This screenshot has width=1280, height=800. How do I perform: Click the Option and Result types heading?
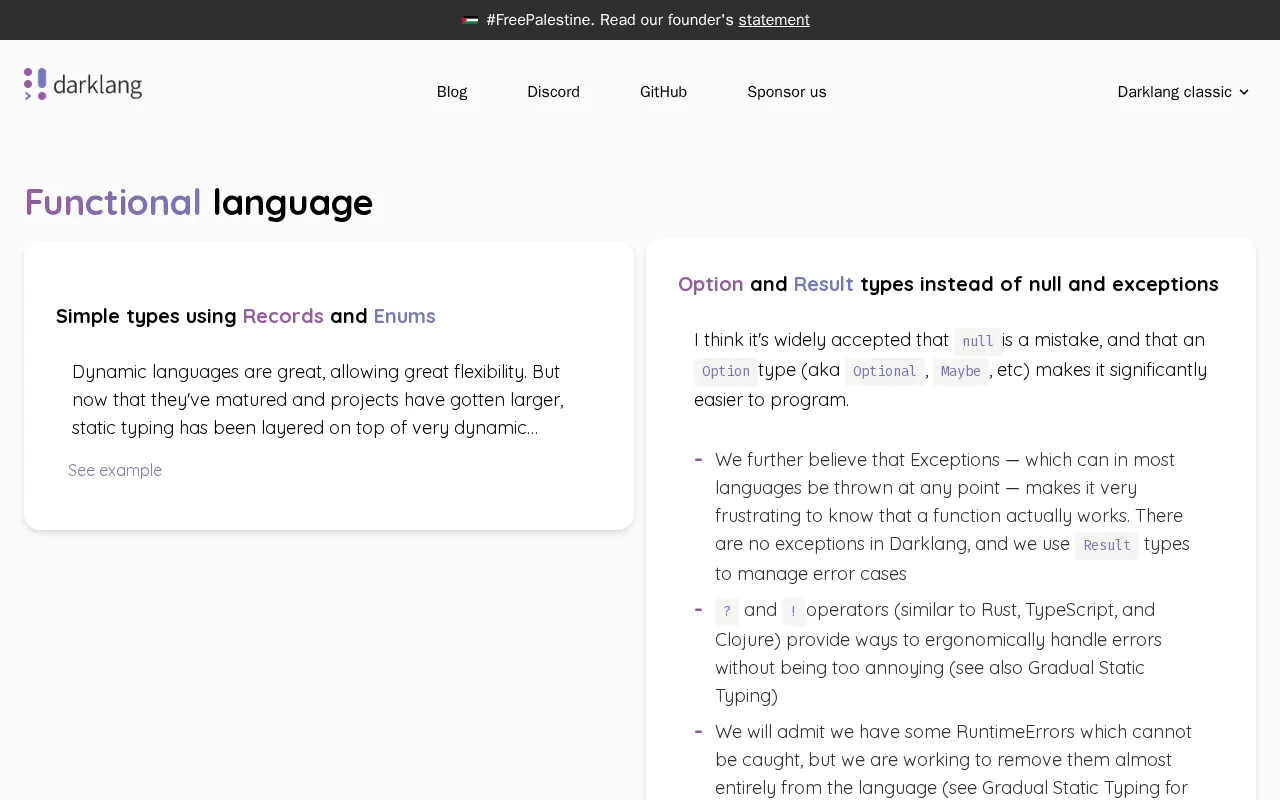(948, 284)
